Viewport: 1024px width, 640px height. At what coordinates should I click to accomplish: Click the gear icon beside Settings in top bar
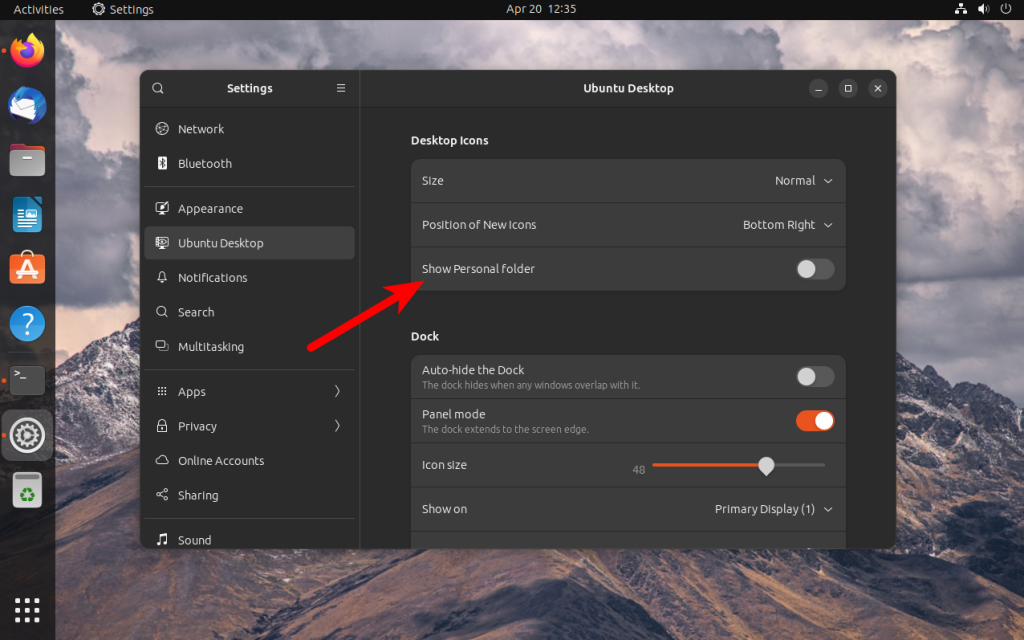coord(99,9)
